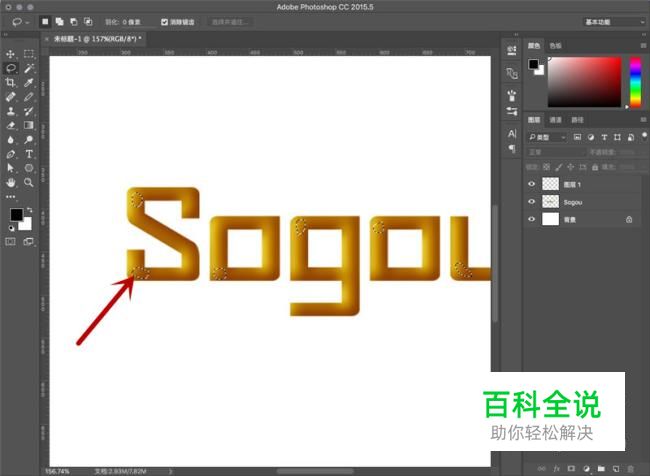Select the Dodge tool
650x476 pixels.
coord(29,140)
